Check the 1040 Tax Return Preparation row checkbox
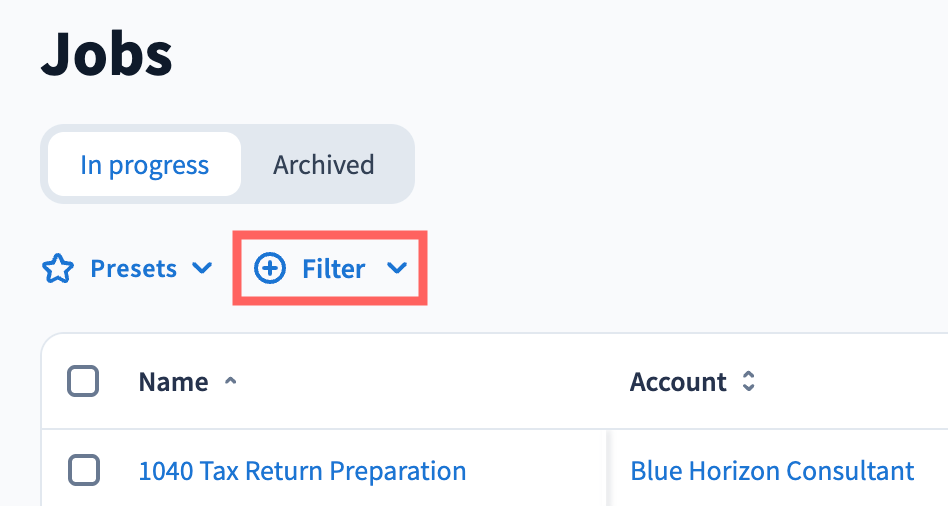The width and height of the screenshot is (948, 506). pyautogui.click(x=83, y=470)
